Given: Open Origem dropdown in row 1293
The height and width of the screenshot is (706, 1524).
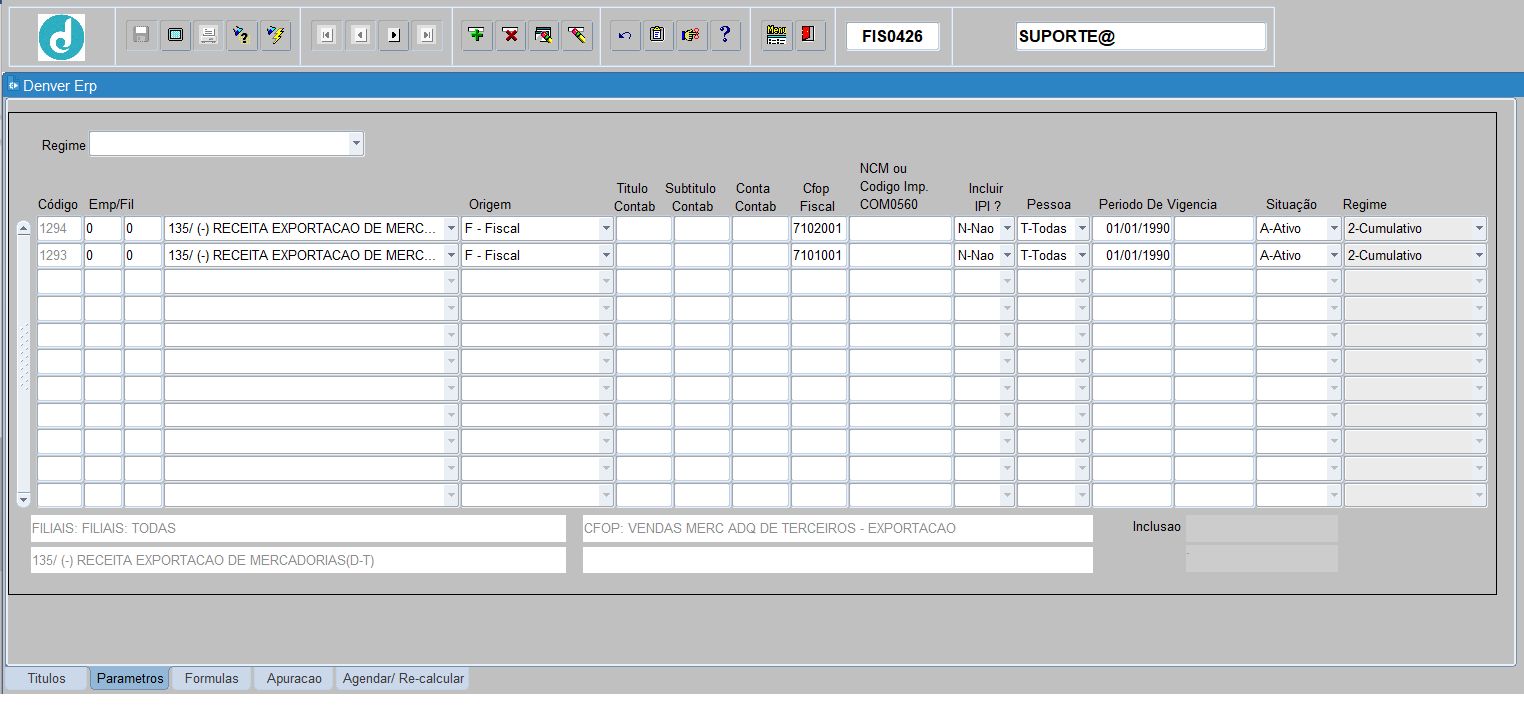Looking at the screenshot, I should 605,255.
